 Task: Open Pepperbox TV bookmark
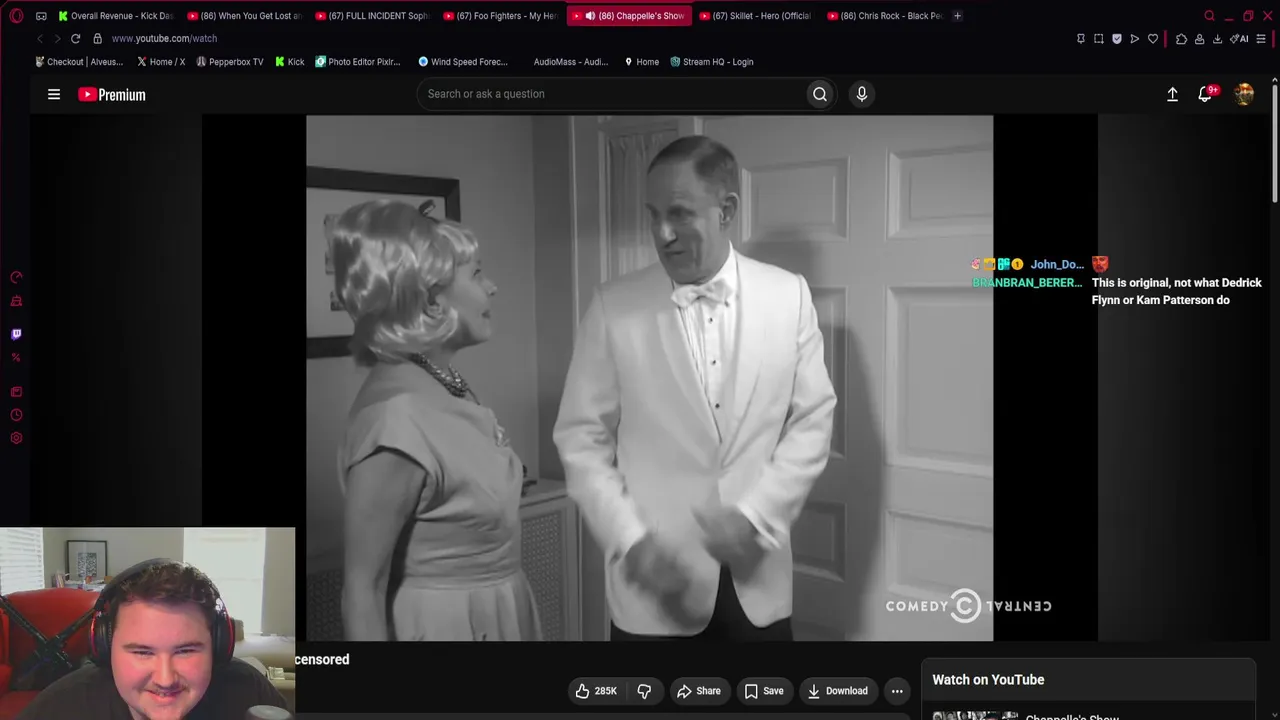tap(230, 62)
